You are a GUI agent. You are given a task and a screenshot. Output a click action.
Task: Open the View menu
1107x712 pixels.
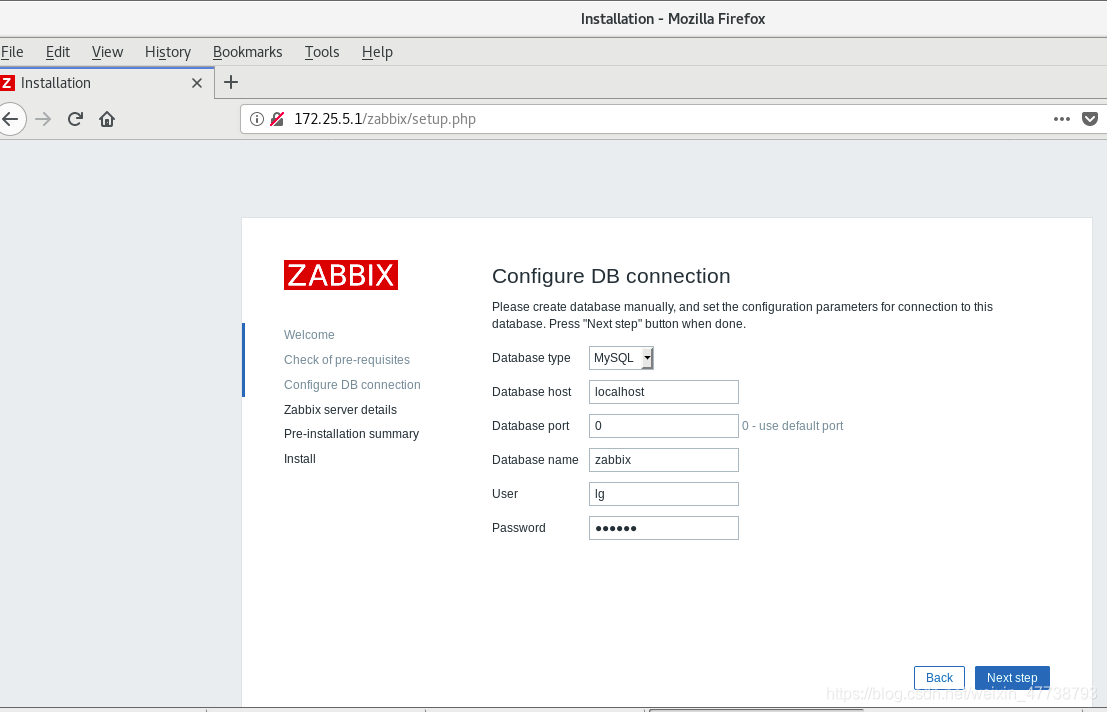coord(107,52)
